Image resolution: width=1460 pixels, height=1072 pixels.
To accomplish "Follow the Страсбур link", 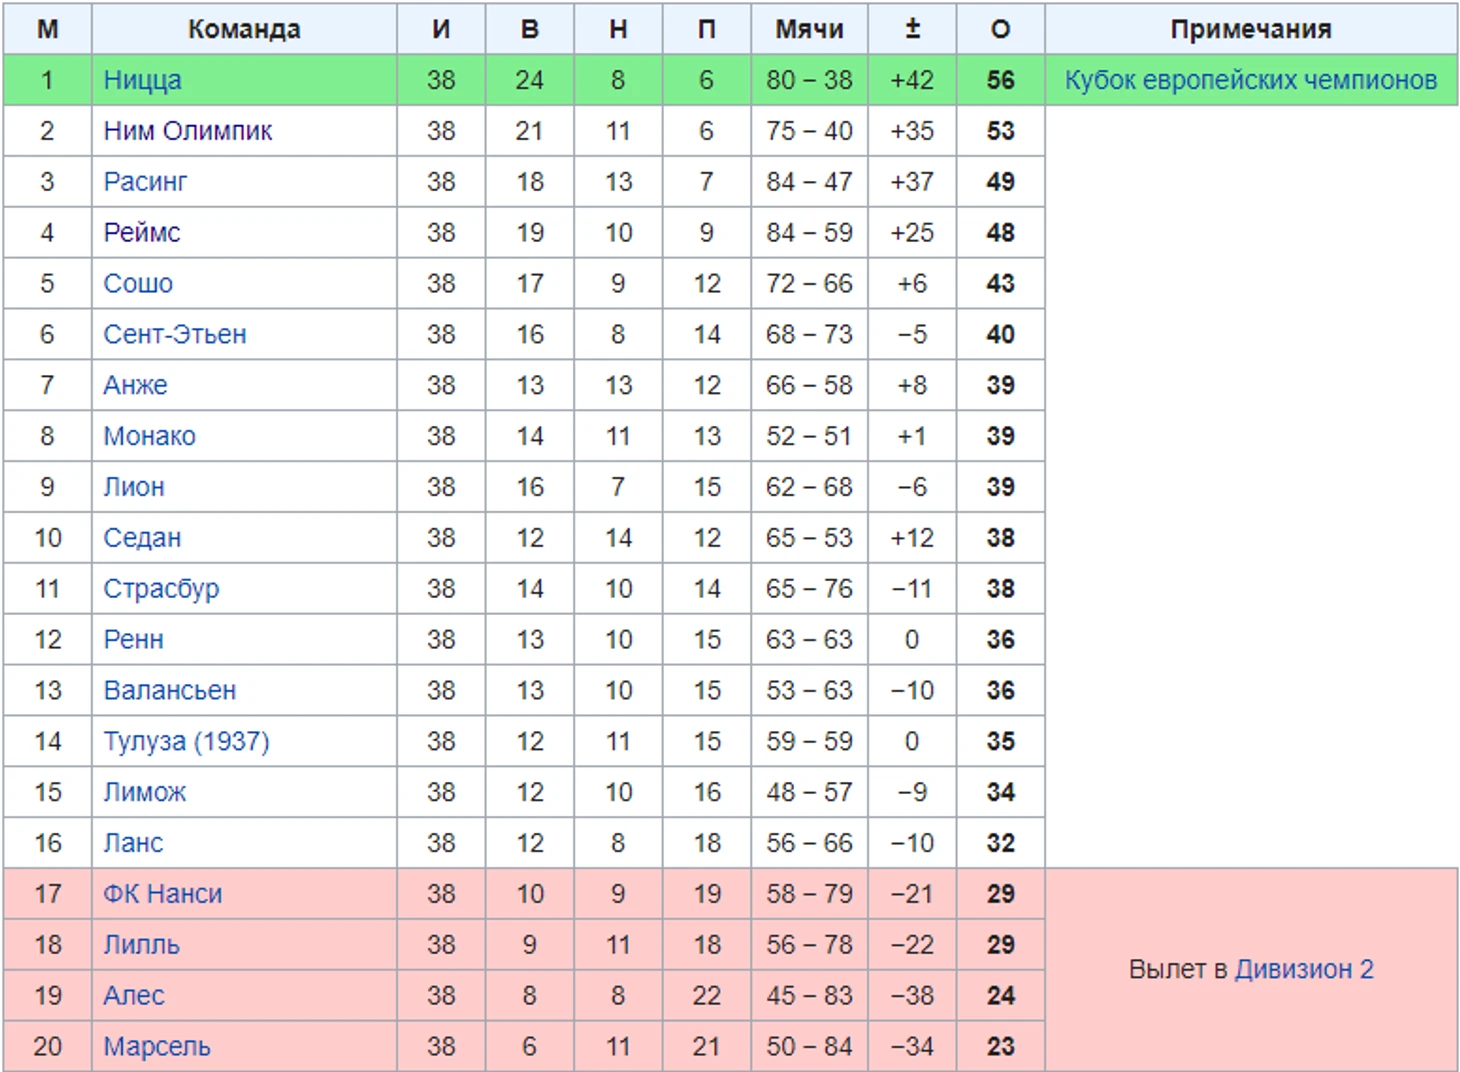I will 161,589.
